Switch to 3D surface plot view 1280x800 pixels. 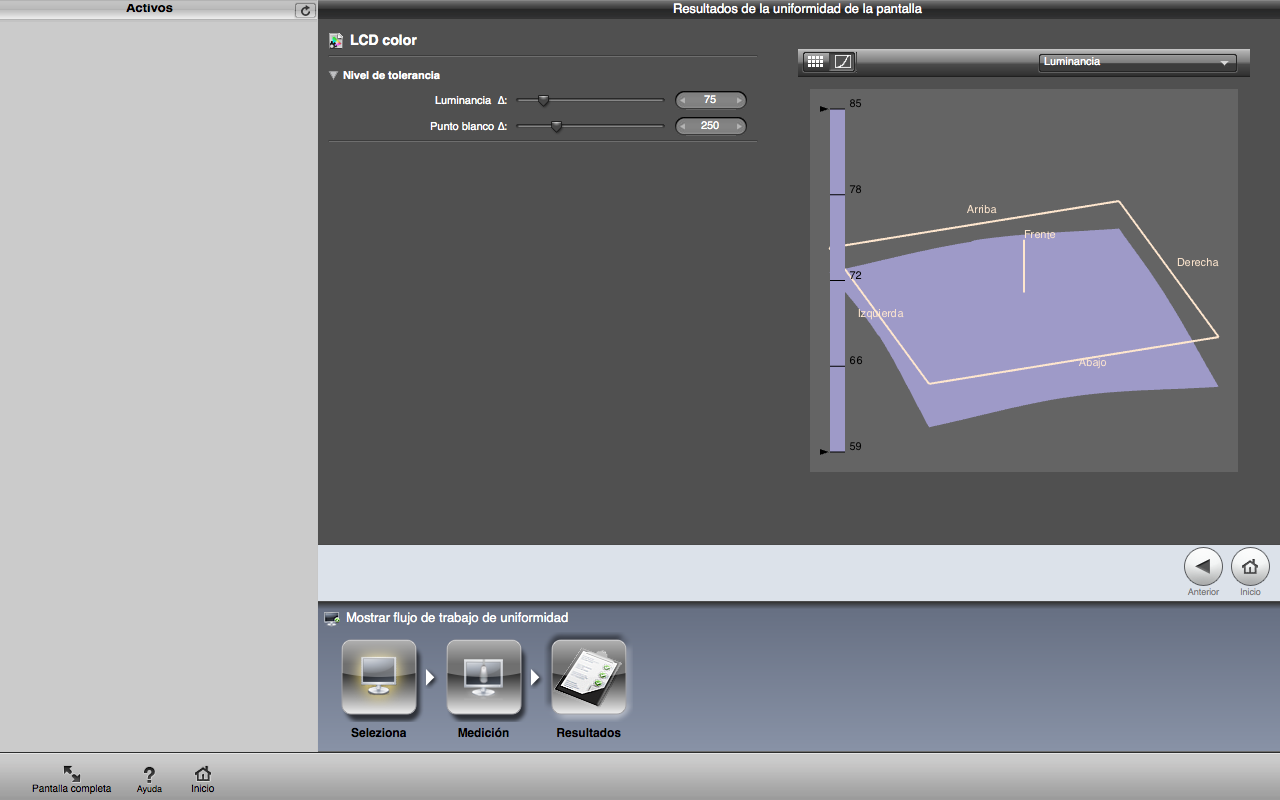843,62
